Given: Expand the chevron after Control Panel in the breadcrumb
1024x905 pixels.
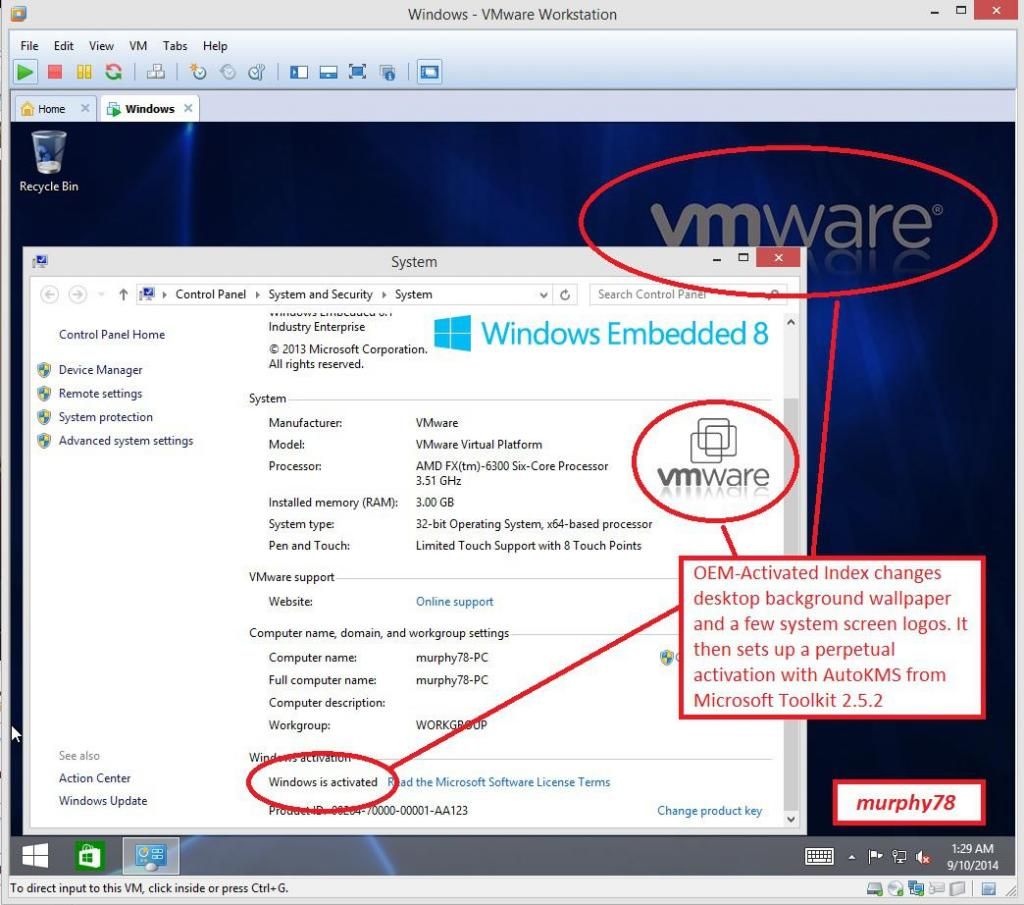Looking at the screenshot, I should pos(257,294).
